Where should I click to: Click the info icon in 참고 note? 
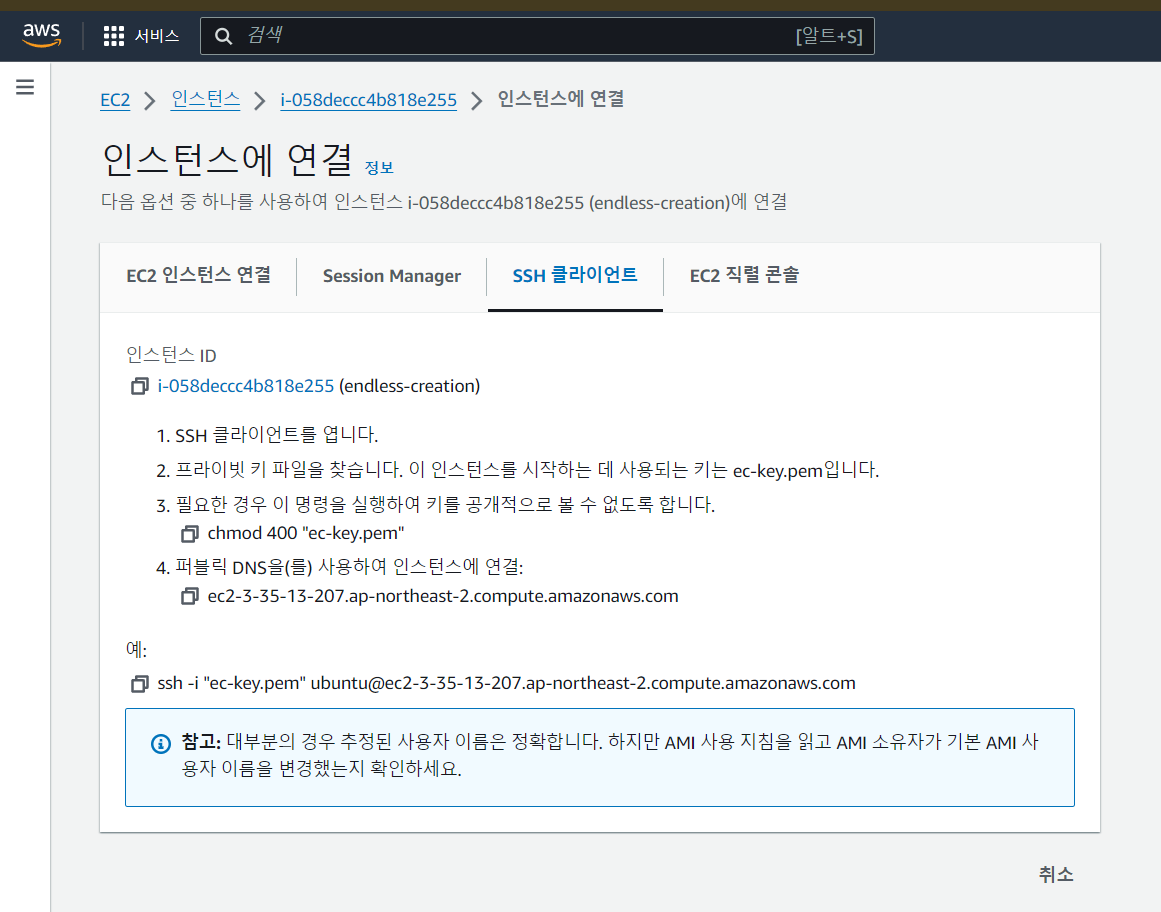[161, 743]
